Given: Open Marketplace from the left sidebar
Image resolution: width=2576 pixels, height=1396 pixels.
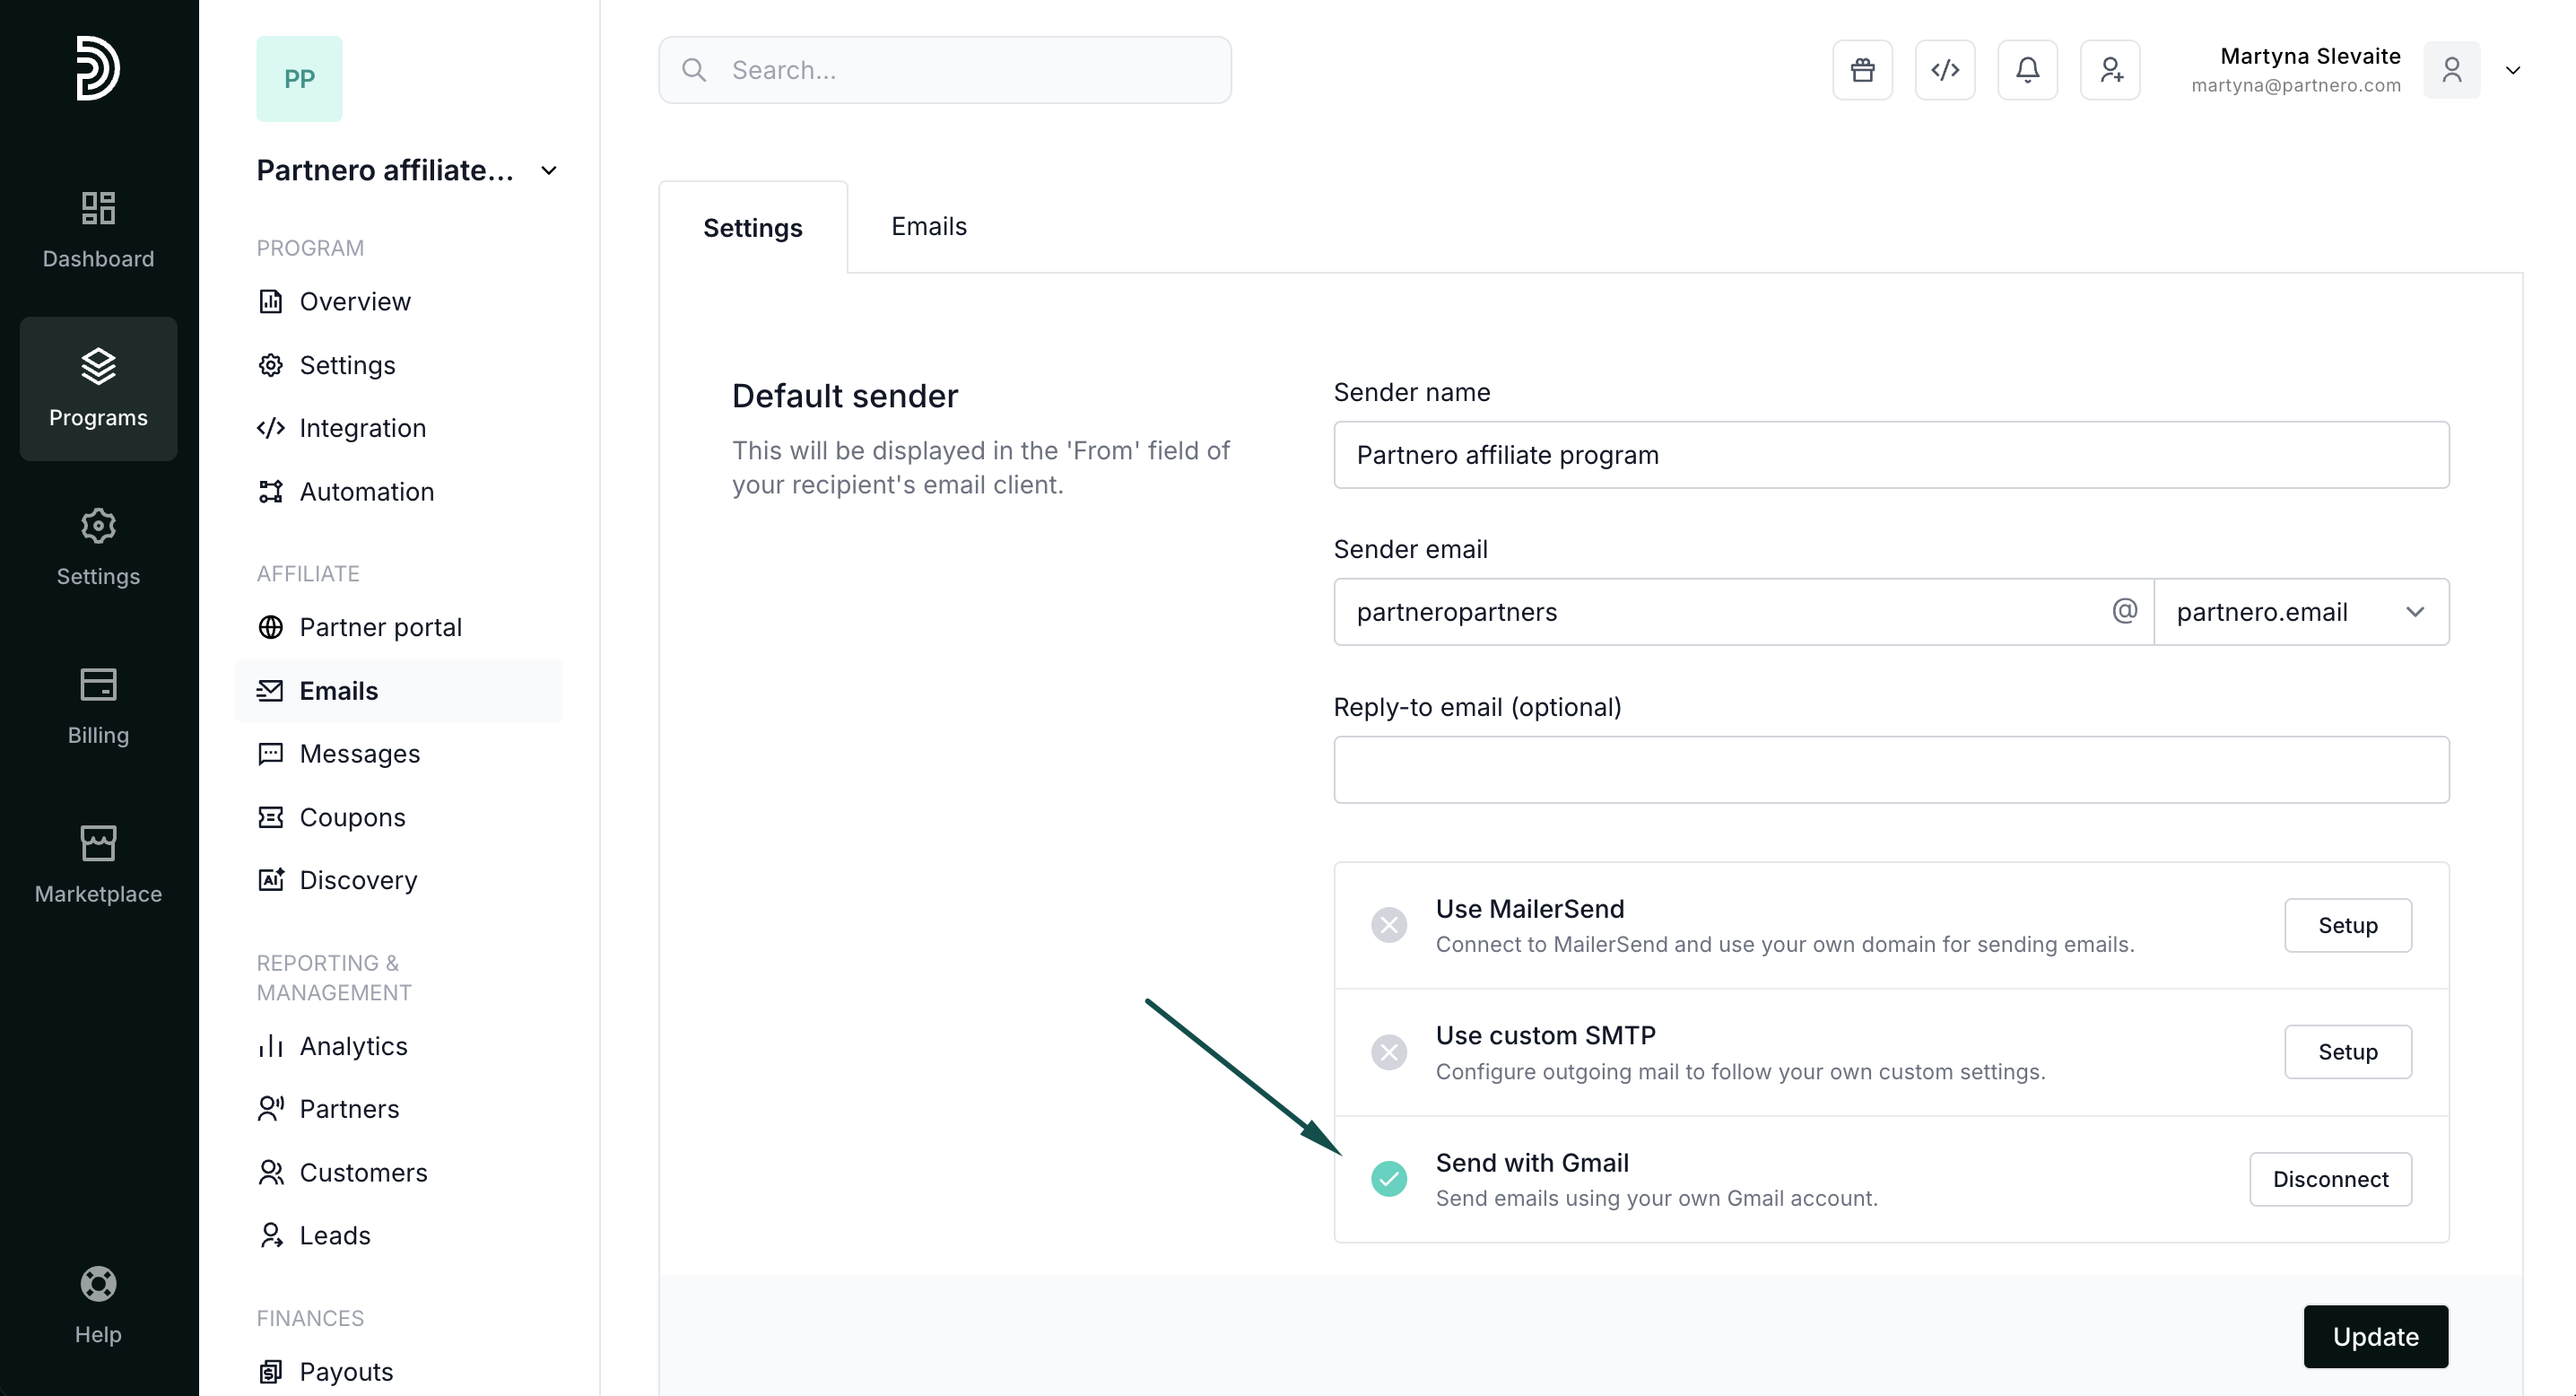Looking at the screenshot, I should (98, 864).
